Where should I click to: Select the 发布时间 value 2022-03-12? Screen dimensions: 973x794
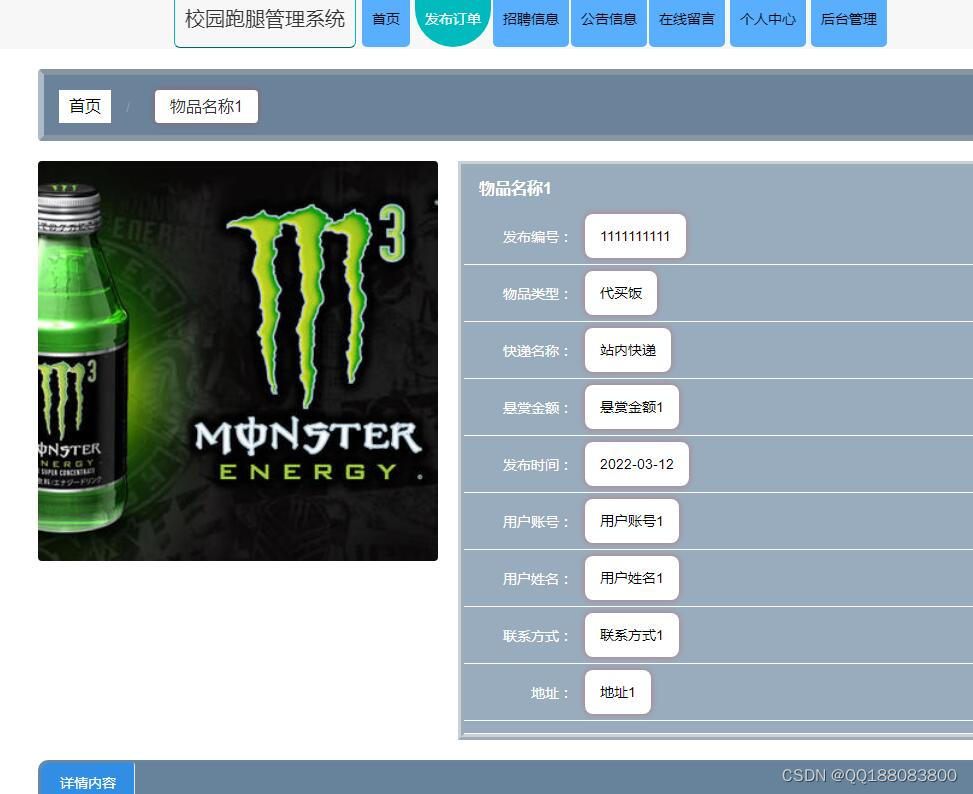[637, 465]
